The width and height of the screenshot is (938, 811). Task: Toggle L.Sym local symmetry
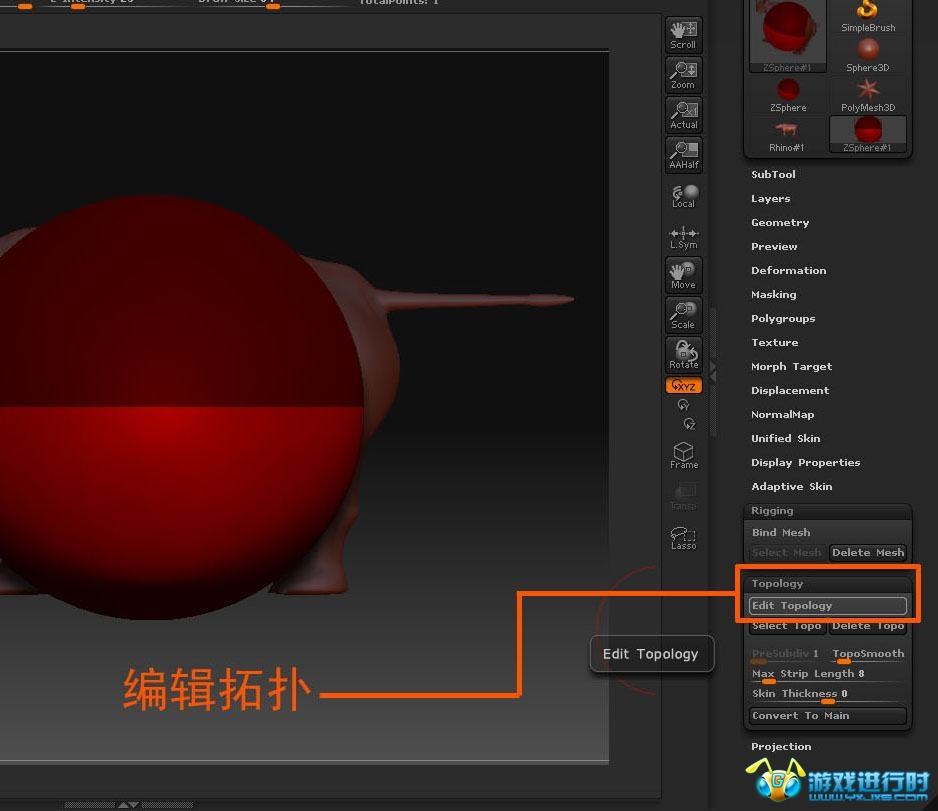coord(684,237)
